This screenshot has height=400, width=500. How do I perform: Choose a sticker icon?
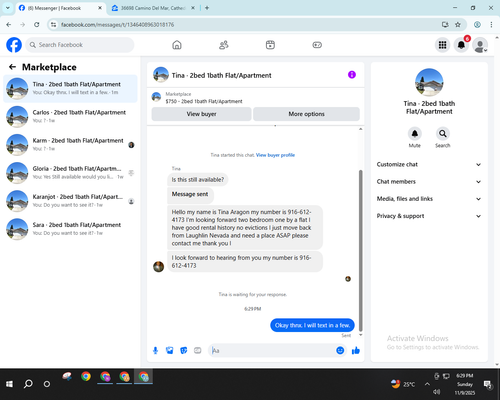[184, 350]
